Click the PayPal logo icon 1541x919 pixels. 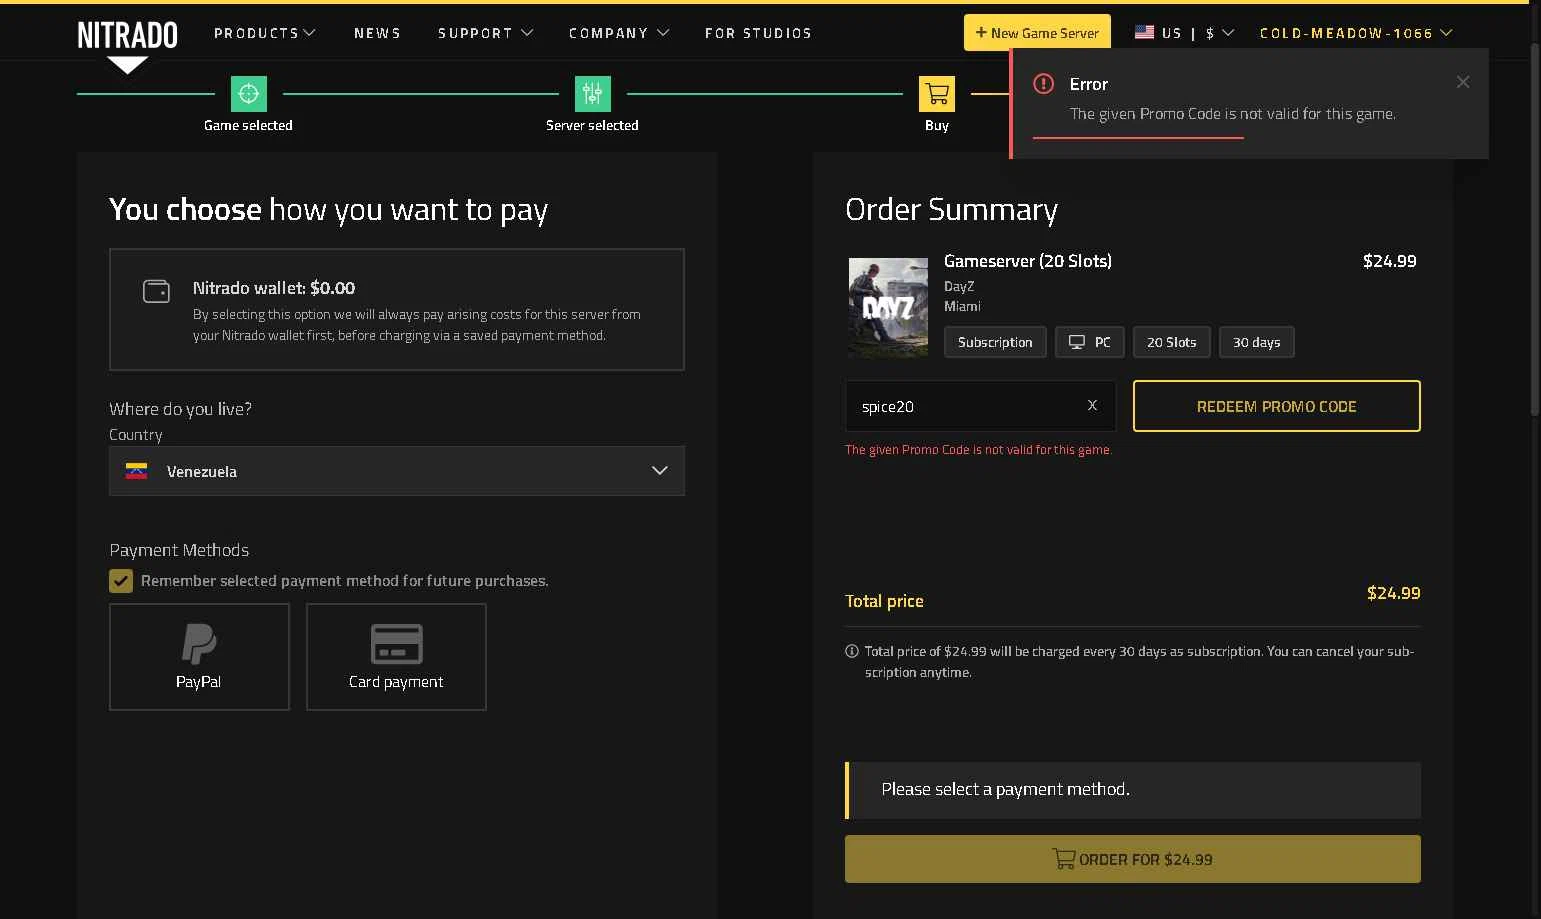tap(199, 644)
